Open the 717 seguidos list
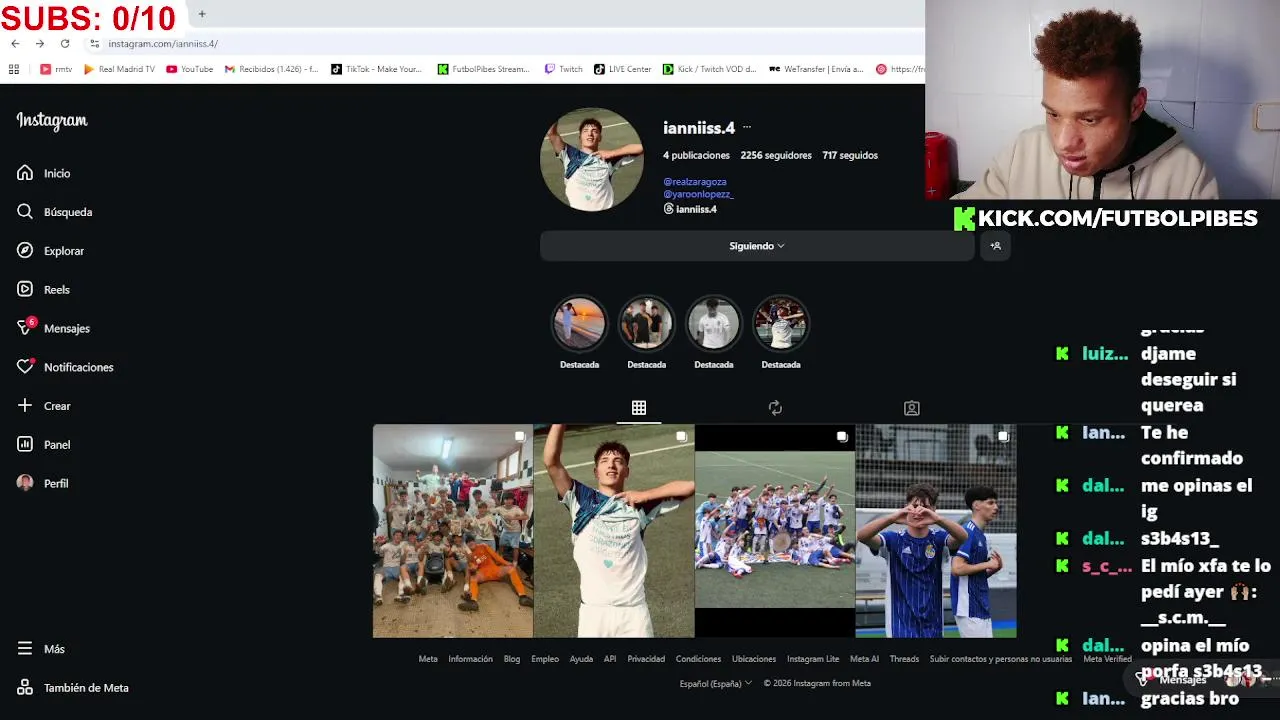Screen dimensions: 1280x720 [x=850, y=155]
